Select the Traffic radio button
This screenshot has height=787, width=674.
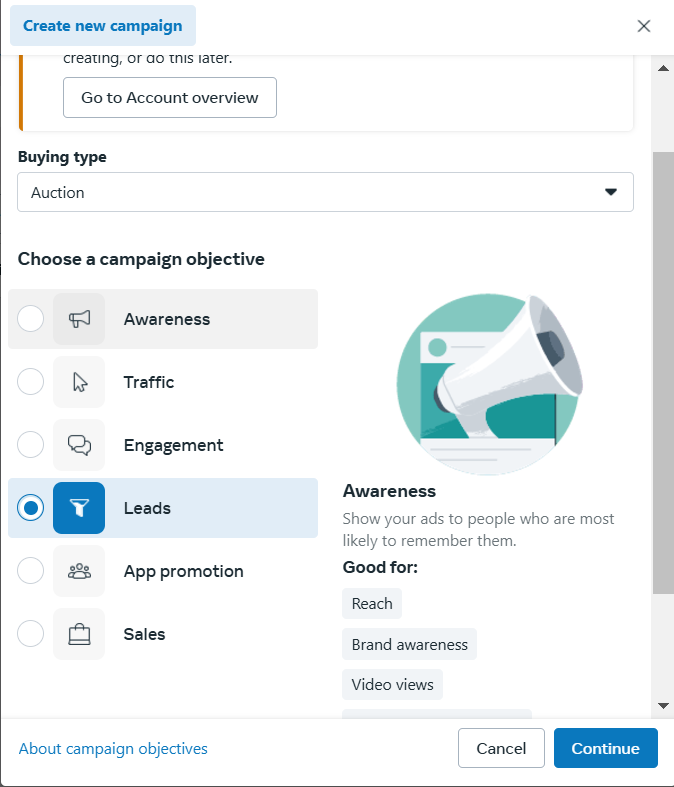pyautogui.click(x=31, y=382)
